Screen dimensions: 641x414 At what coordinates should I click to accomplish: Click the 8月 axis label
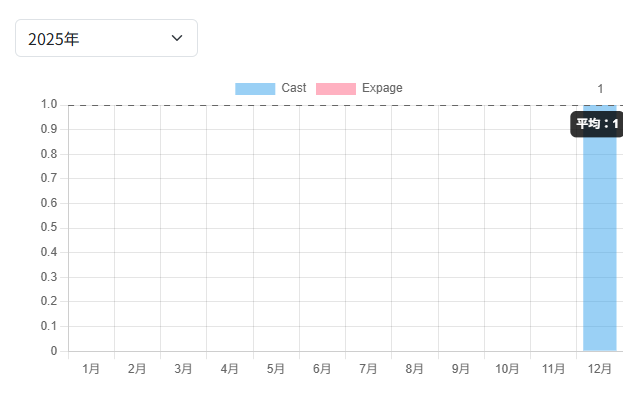(415, 369)
